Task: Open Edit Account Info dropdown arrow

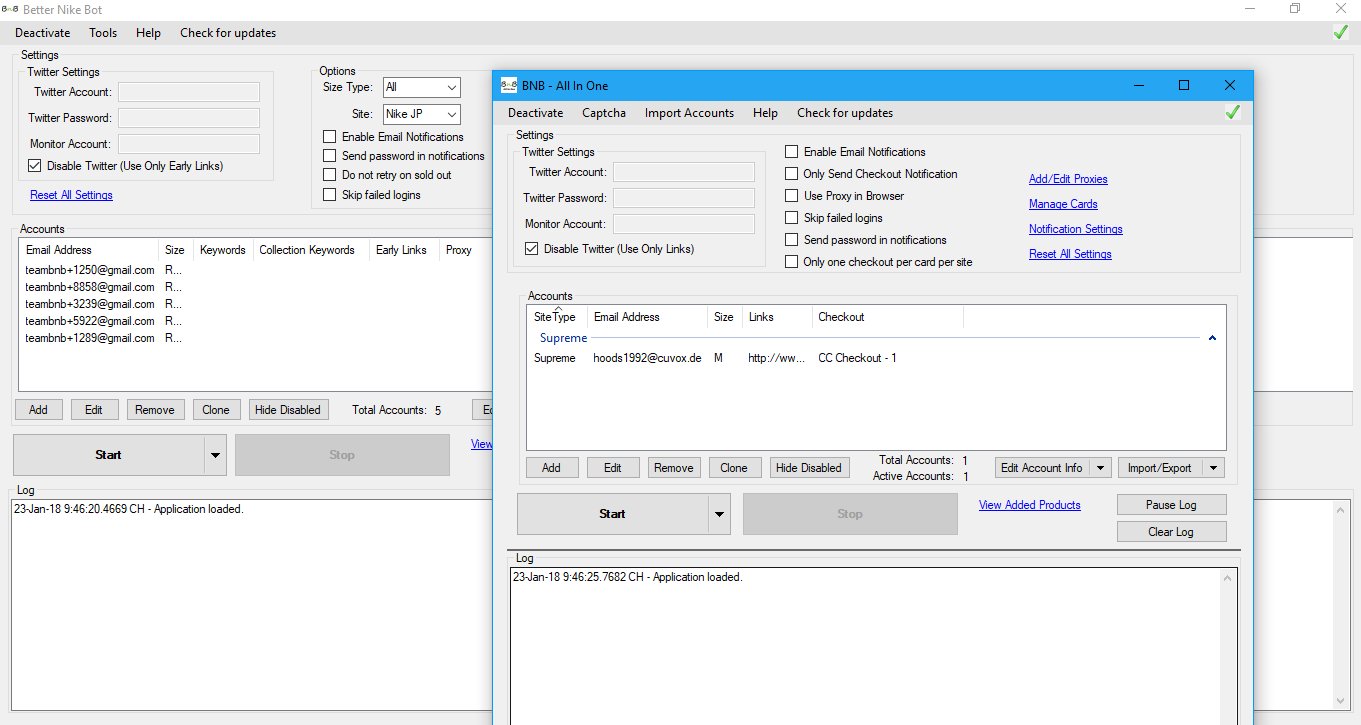Action: tap(1100, 468)
